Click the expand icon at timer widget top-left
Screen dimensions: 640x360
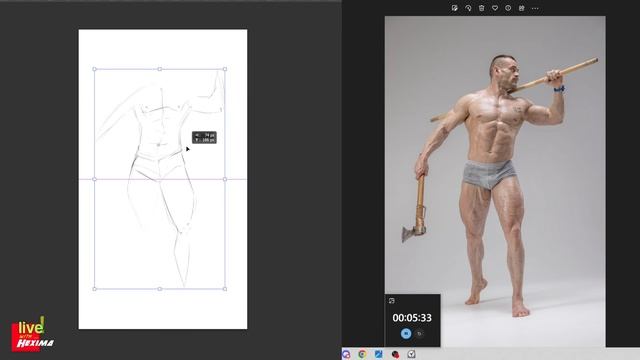point(392,301)
